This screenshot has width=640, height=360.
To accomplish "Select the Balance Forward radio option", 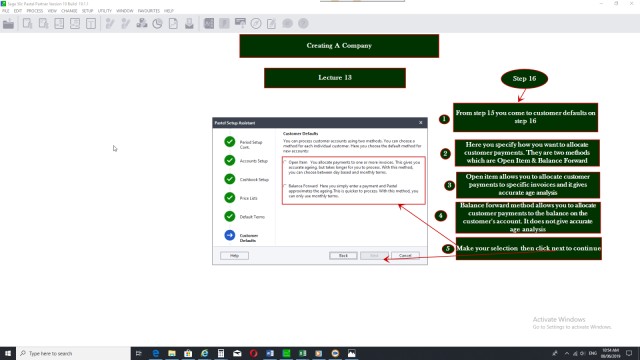I will [x=285, y=186].
